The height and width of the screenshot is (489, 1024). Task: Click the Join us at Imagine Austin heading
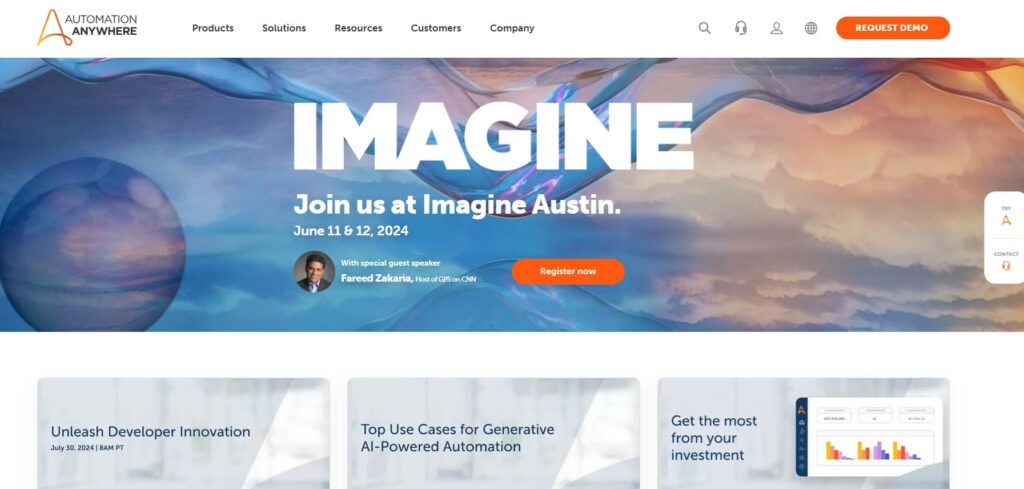(x=457, y=205)
